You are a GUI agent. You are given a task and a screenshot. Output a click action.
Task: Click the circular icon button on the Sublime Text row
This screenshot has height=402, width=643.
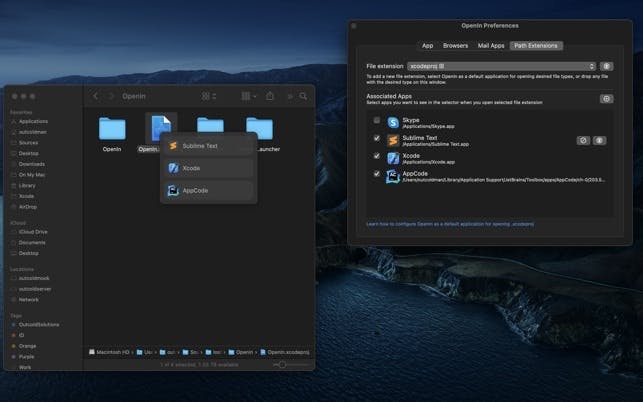[x=583, y=141]
